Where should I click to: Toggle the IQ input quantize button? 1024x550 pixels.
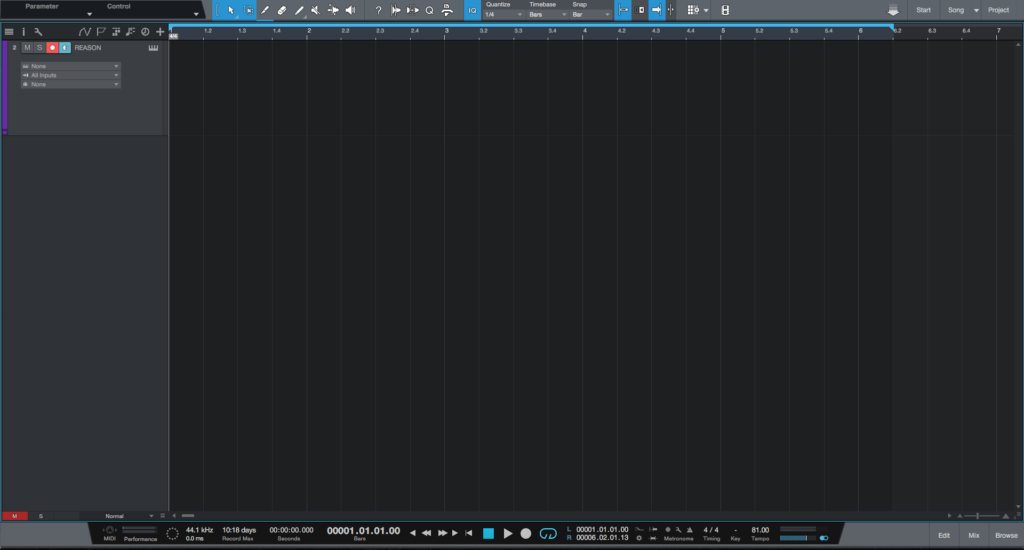(x=472, y=10)
